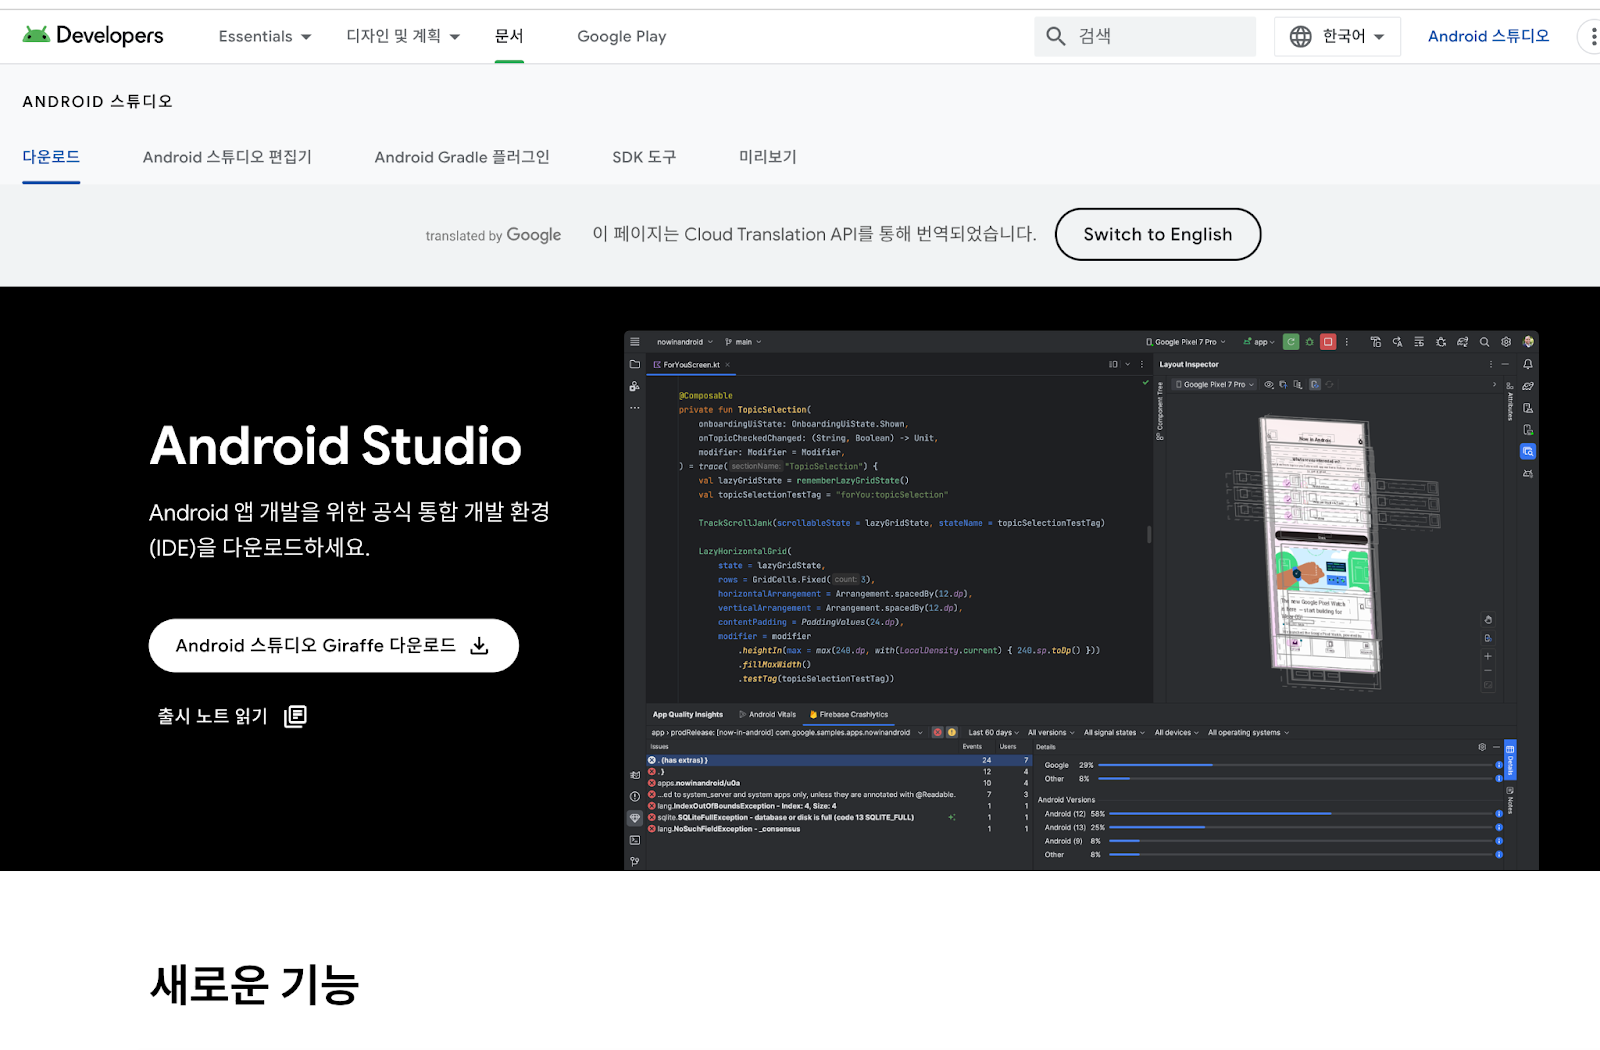Select the (has extras) issue row
Image resolution: width=1600 pixels, height=1050 pixels.
[839, 760]
